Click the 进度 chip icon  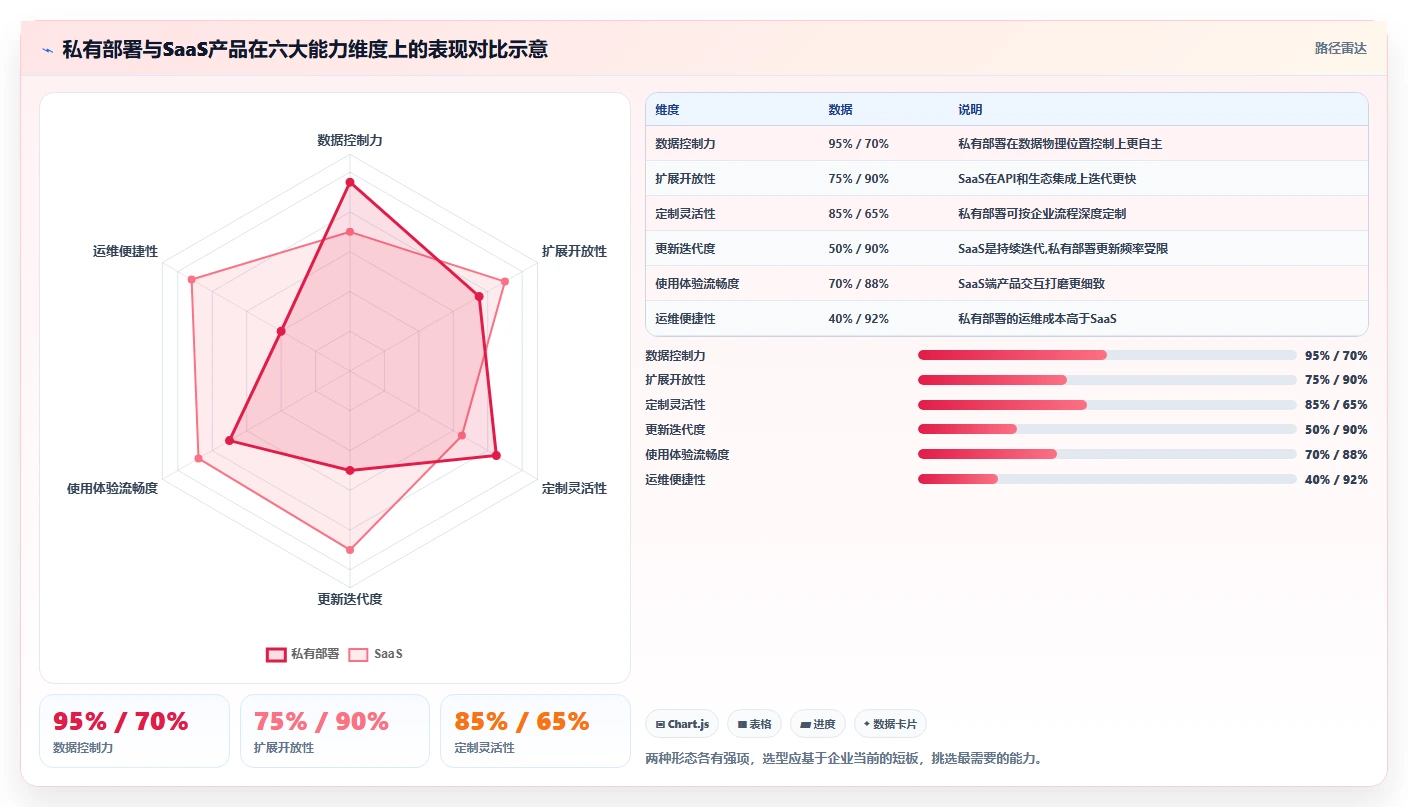(x=805, y=724)
